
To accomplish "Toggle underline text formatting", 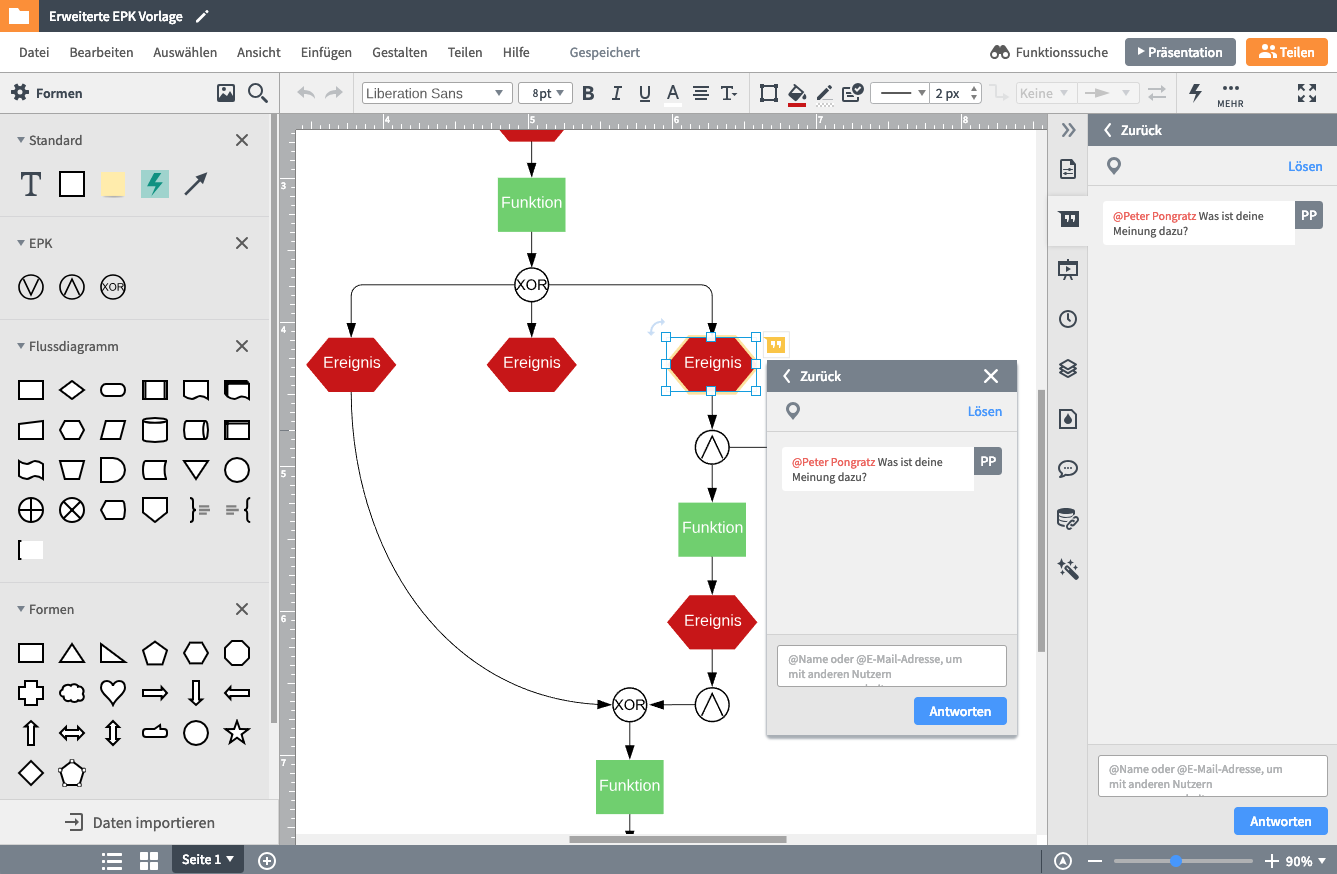I will tap(645, 93).
